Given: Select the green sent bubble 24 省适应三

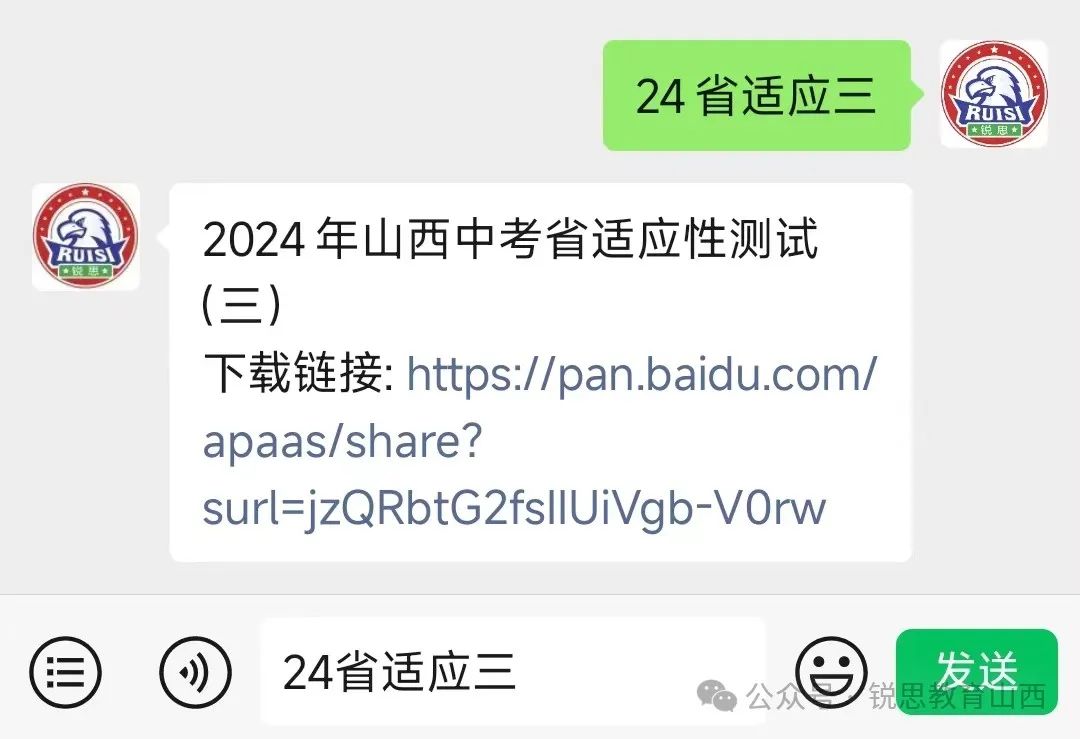Looking at the screenshot, I should tap(756, 95).
